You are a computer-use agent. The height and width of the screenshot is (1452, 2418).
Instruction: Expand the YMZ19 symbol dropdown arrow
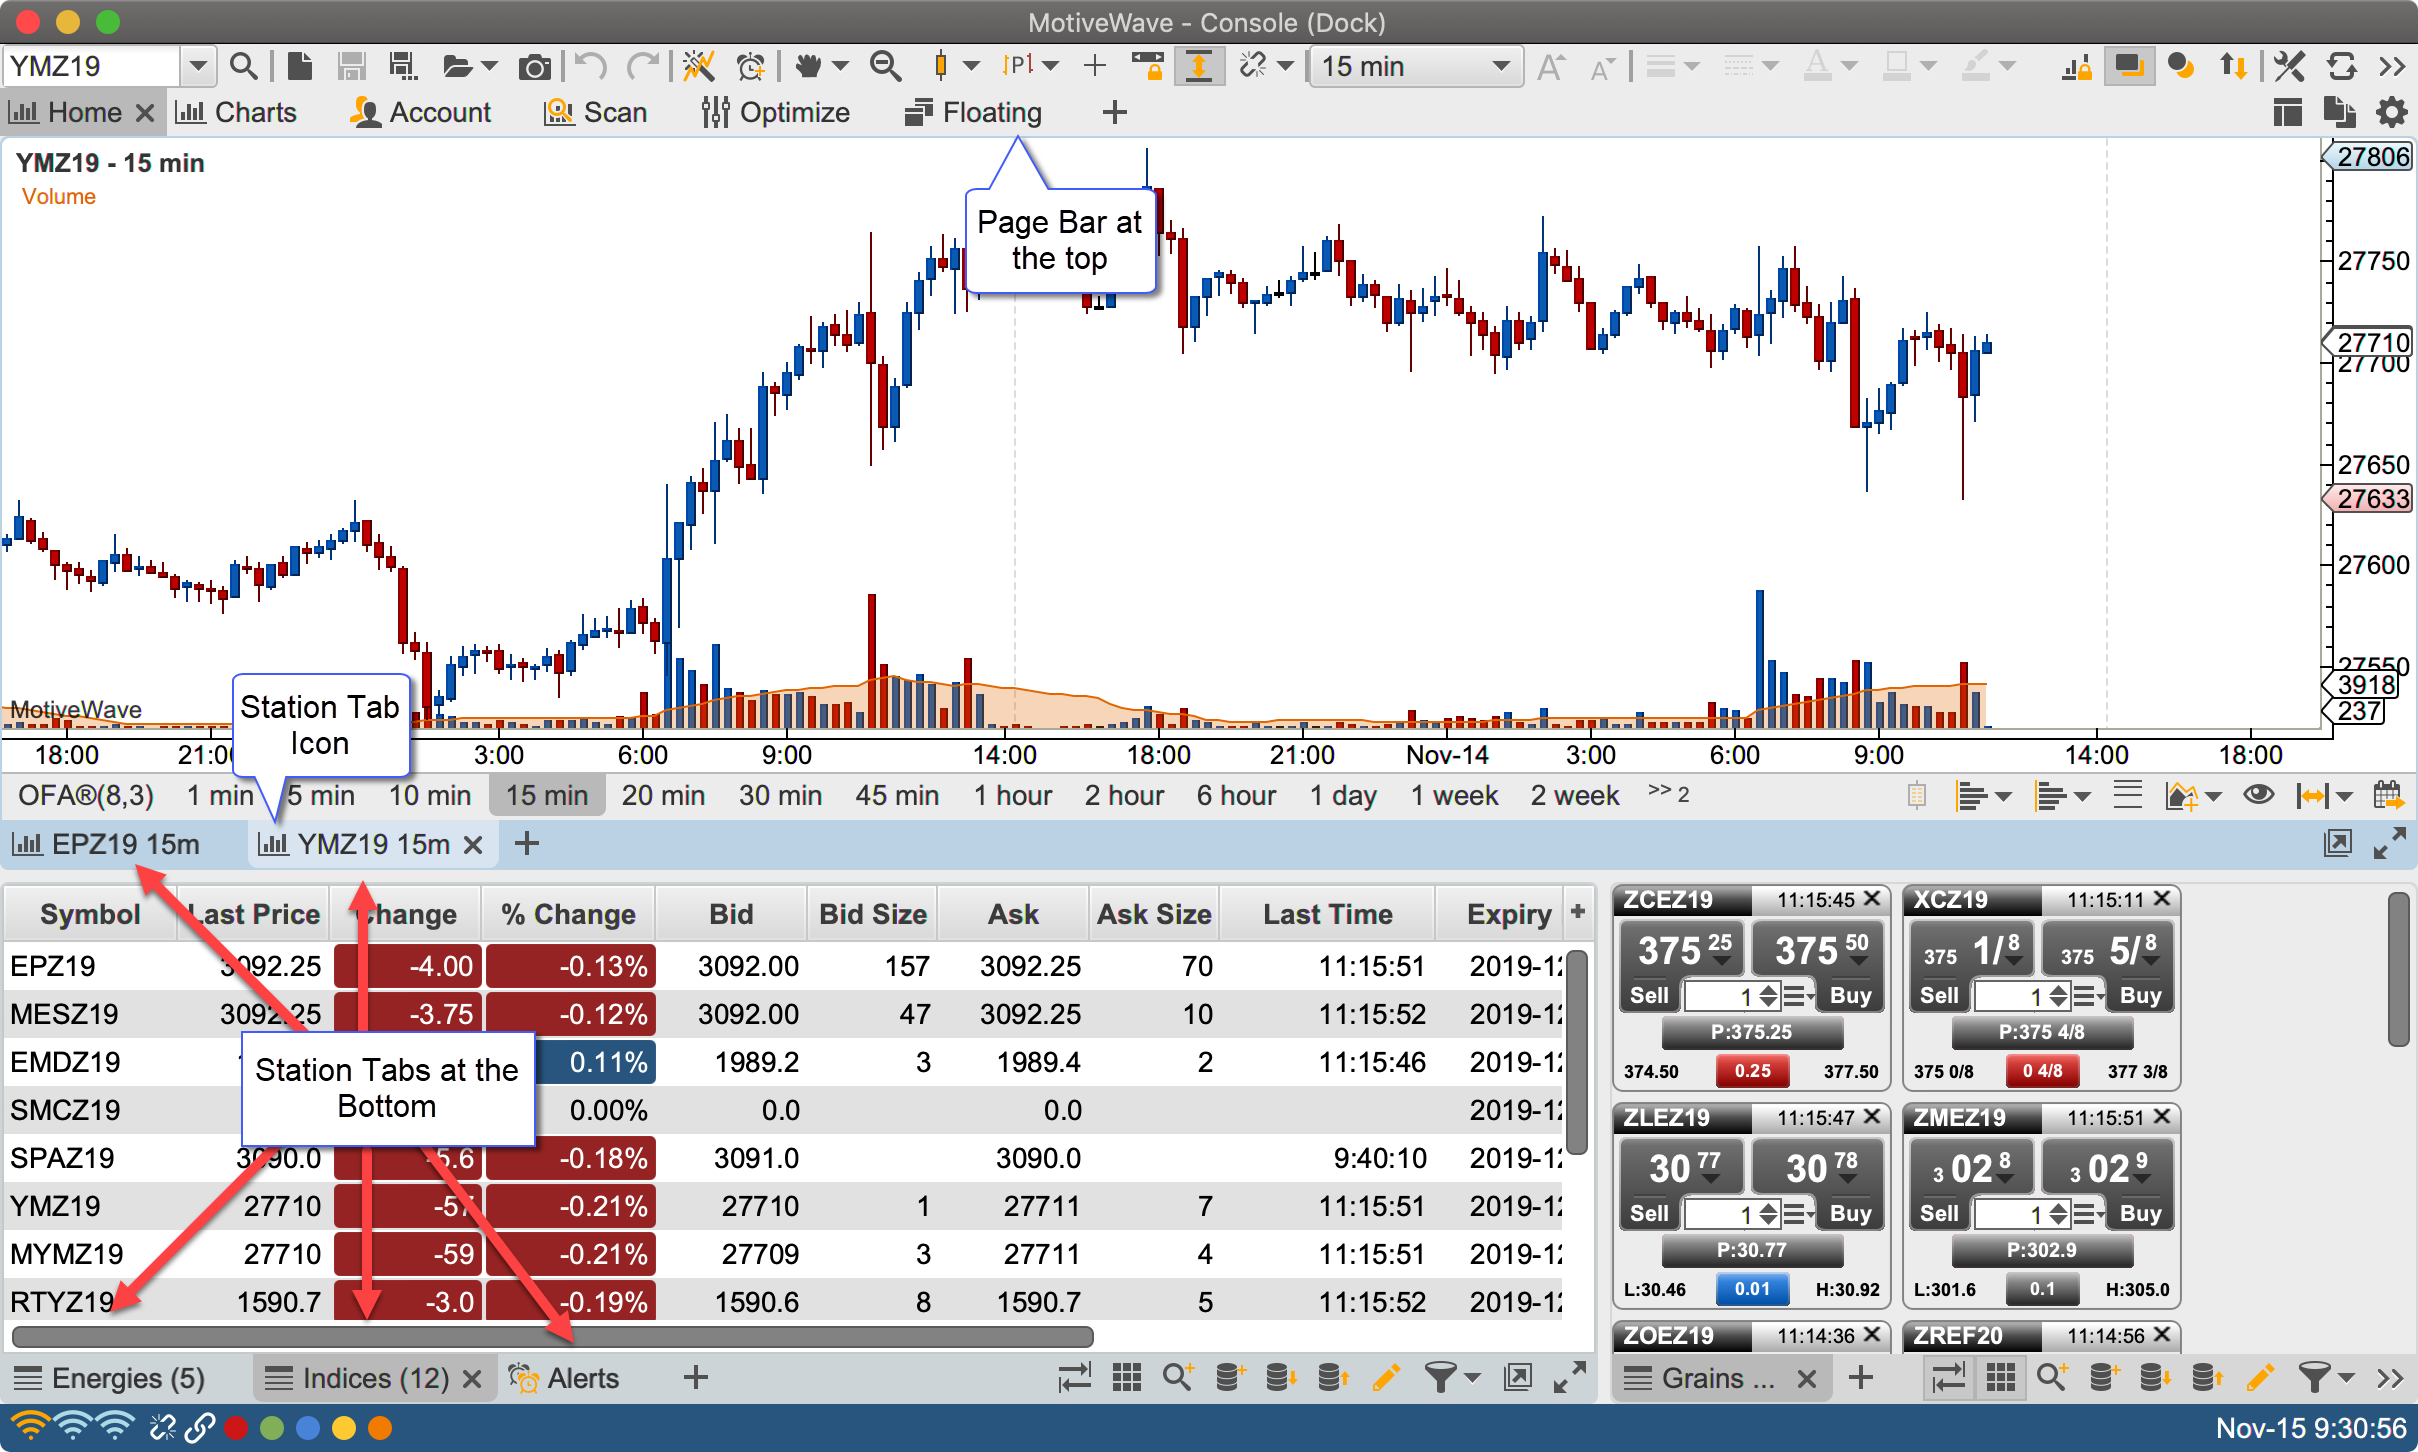coord(198,67)
